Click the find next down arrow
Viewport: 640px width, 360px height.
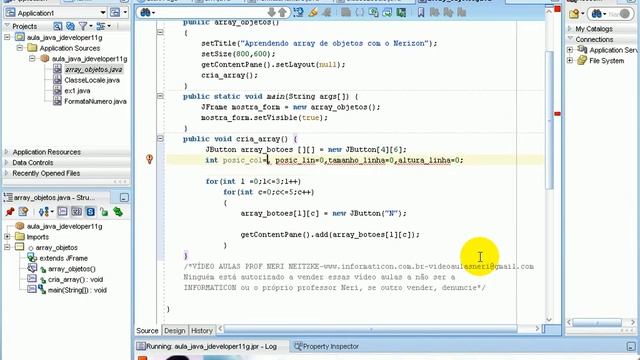271,13
